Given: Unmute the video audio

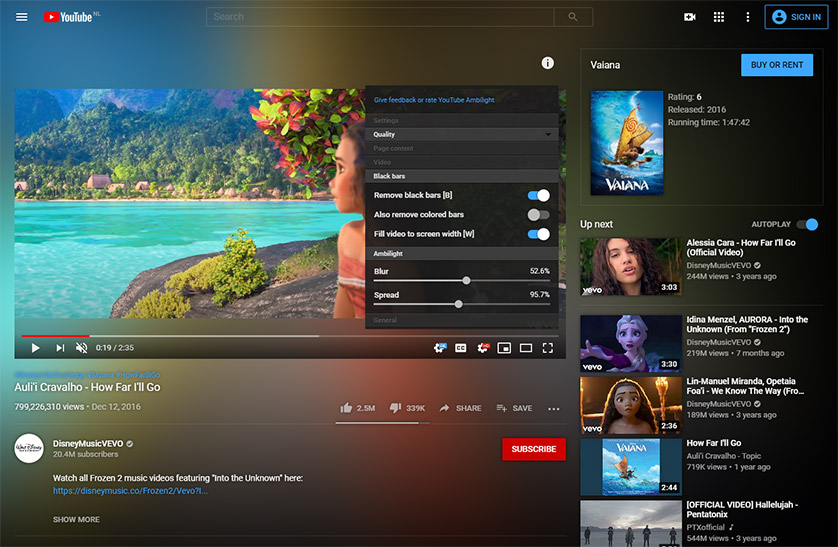Looking at the screenshot, I should 81,348.
